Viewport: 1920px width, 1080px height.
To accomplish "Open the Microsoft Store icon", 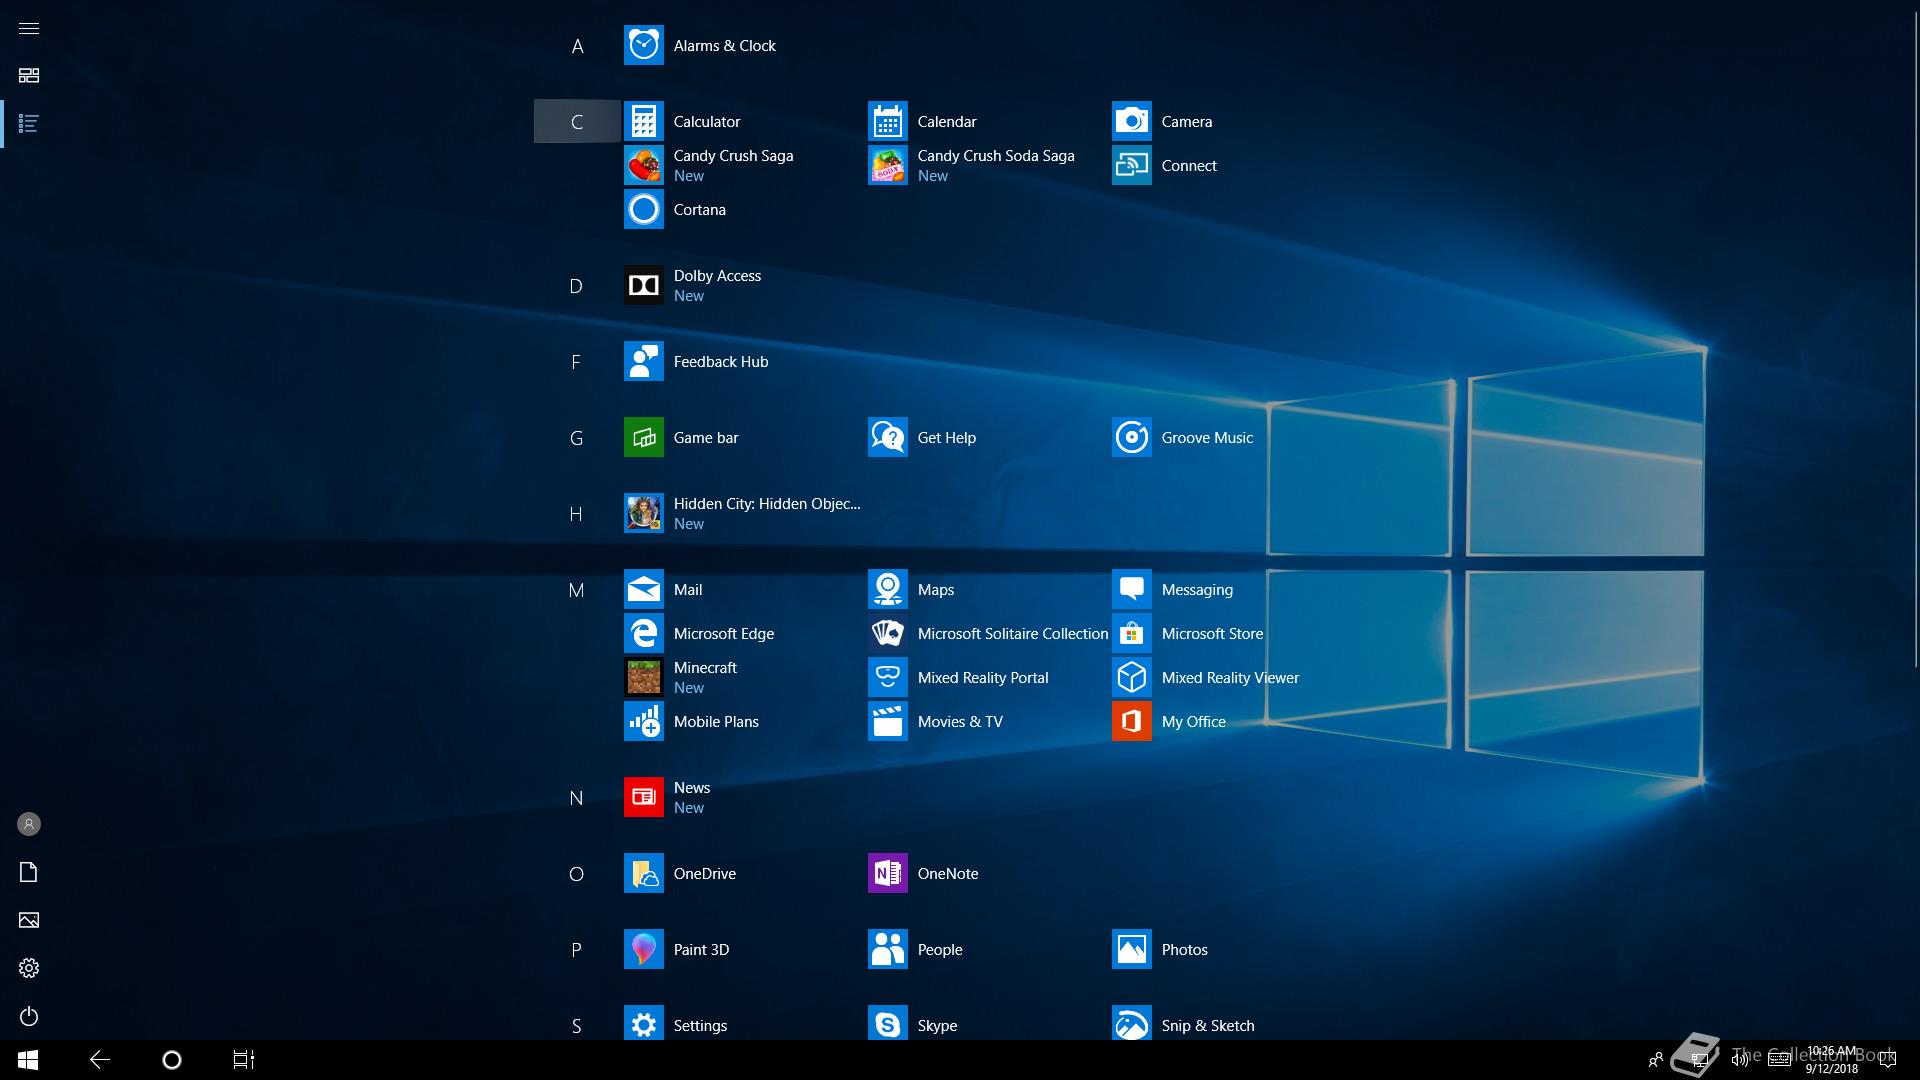I will point(1131,633).
